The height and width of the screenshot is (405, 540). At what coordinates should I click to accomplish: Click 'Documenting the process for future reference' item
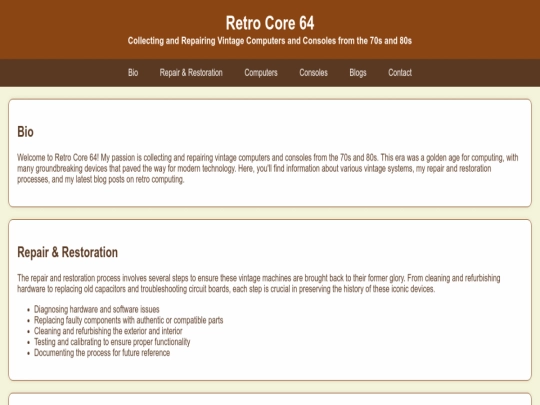102,353
